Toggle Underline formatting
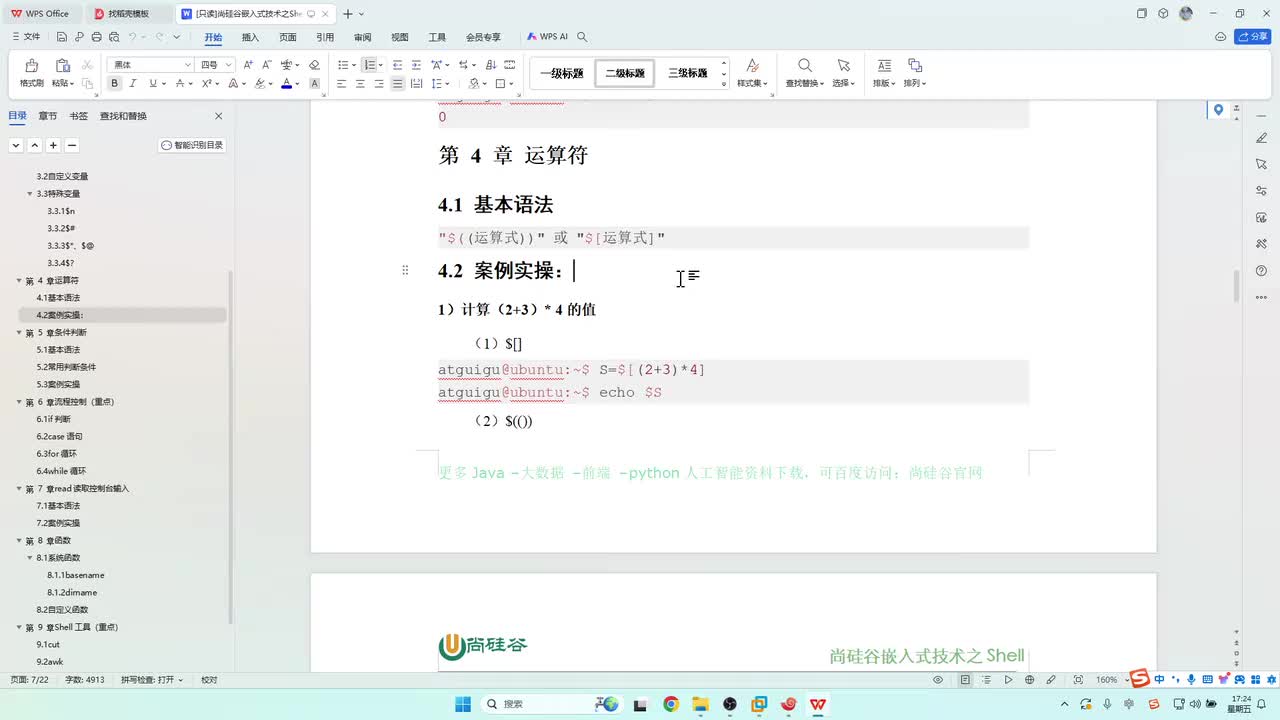1280x720 pixels. (x=152, y=84)
